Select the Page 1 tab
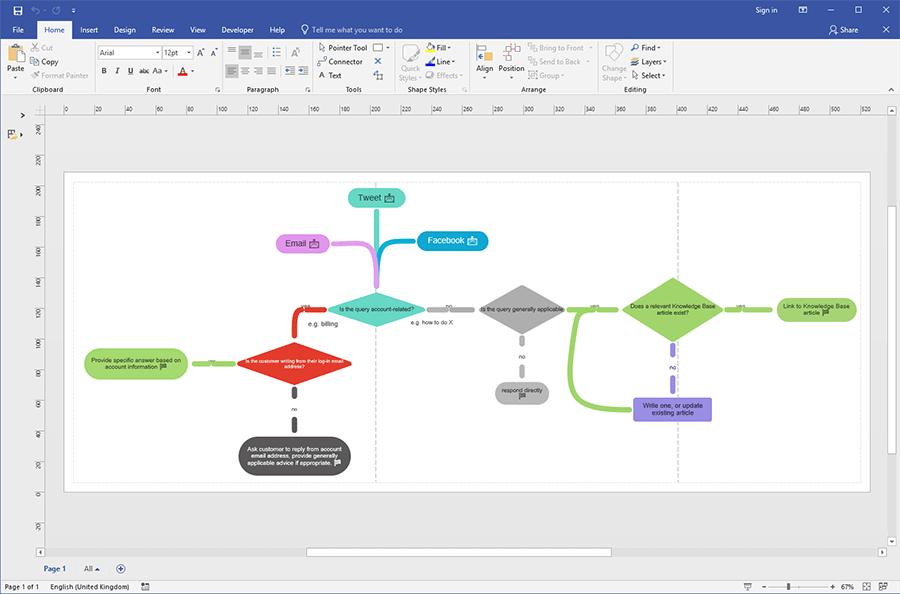 pos(55,569)
